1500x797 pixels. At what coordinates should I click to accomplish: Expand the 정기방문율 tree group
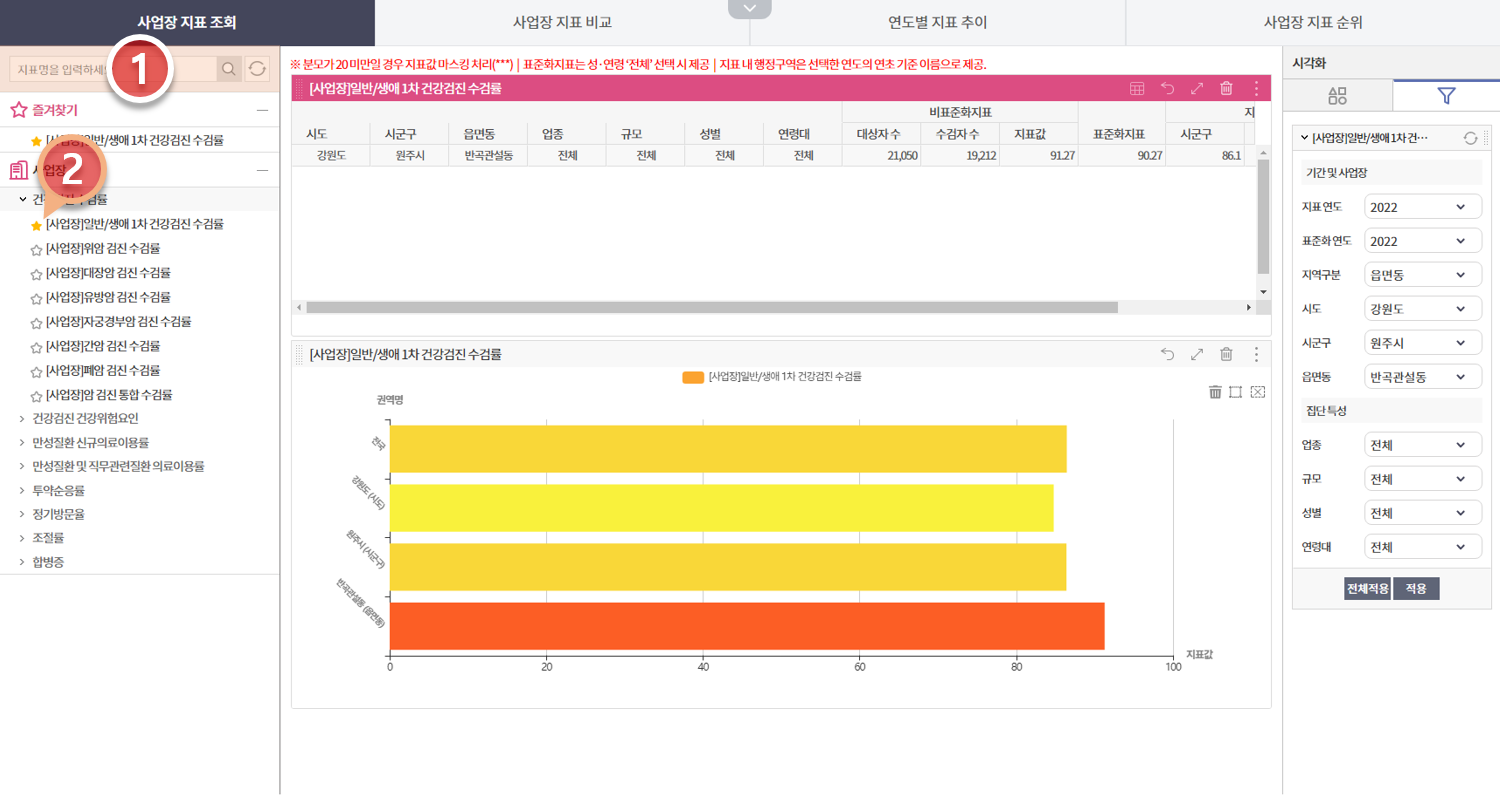point(22,514)
